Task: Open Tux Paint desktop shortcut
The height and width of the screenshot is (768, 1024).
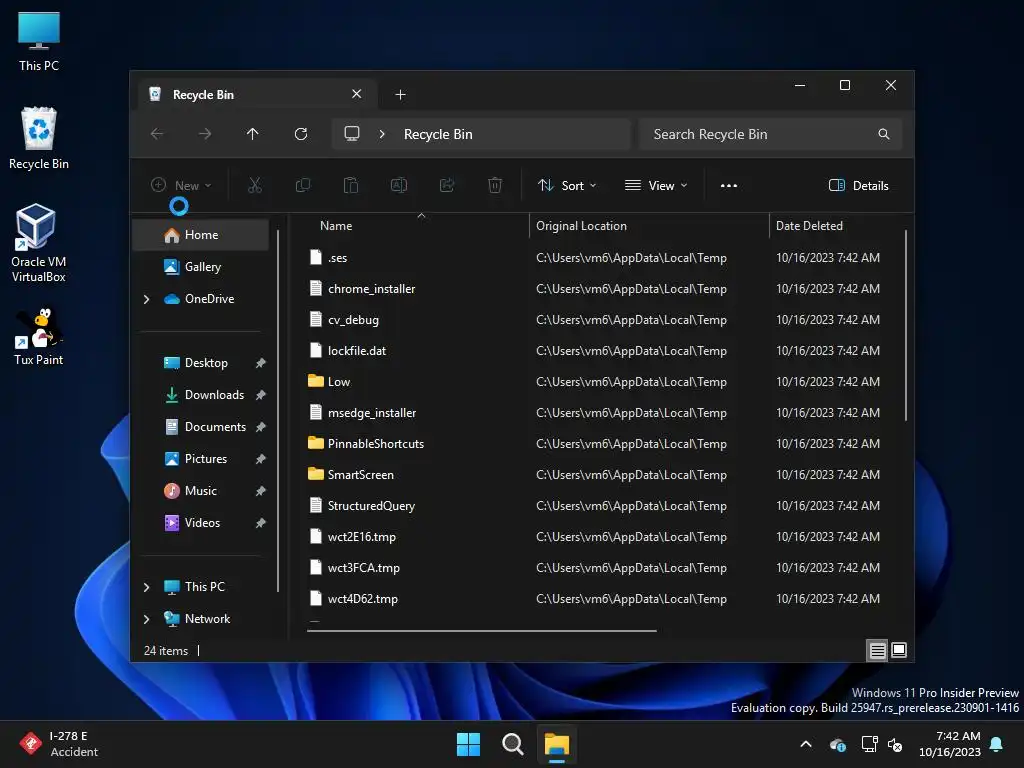Action: [39, 337]
